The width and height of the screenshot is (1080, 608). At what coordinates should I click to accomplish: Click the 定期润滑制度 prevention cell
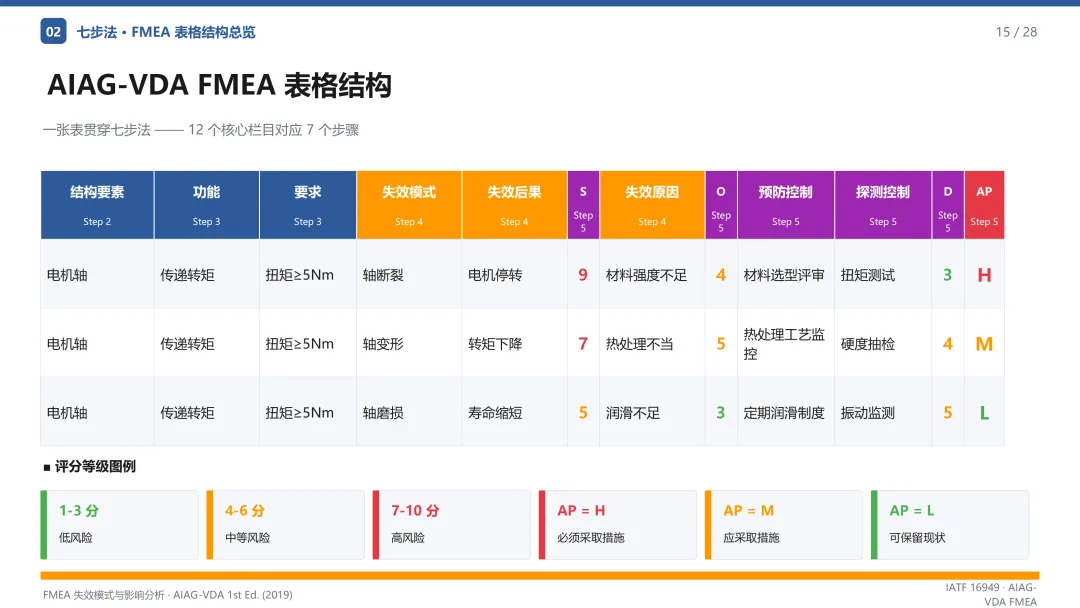click(784, 412)
